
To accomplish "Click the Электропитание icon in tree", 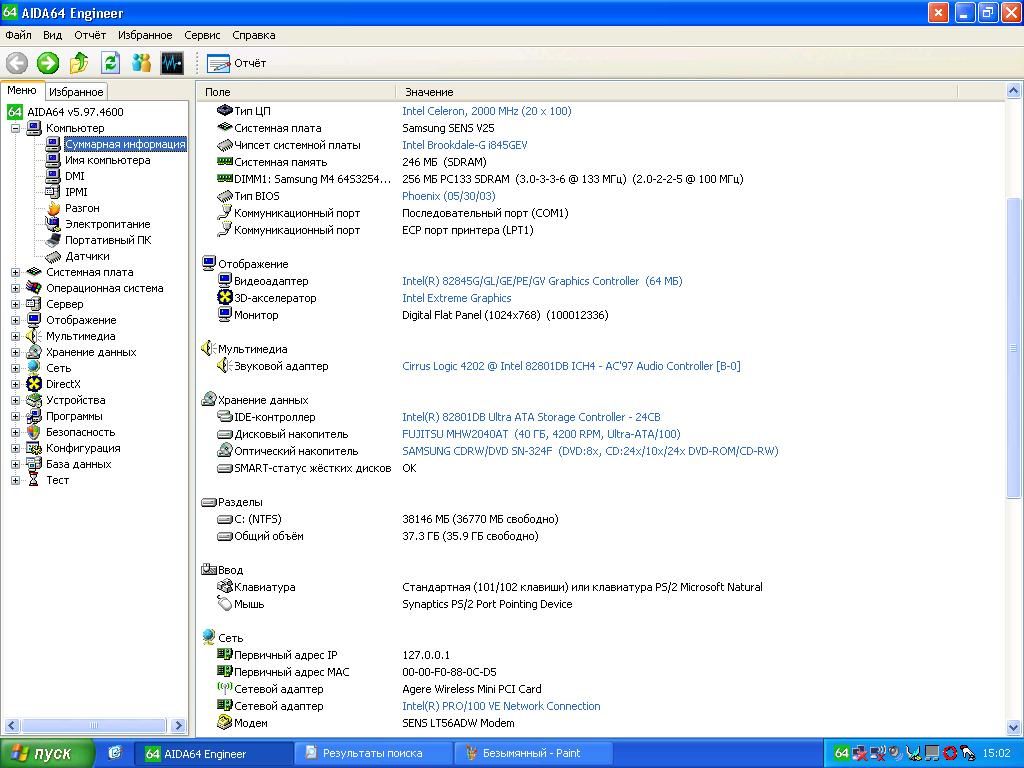I will pyautogui.click(x=53, y=224).
